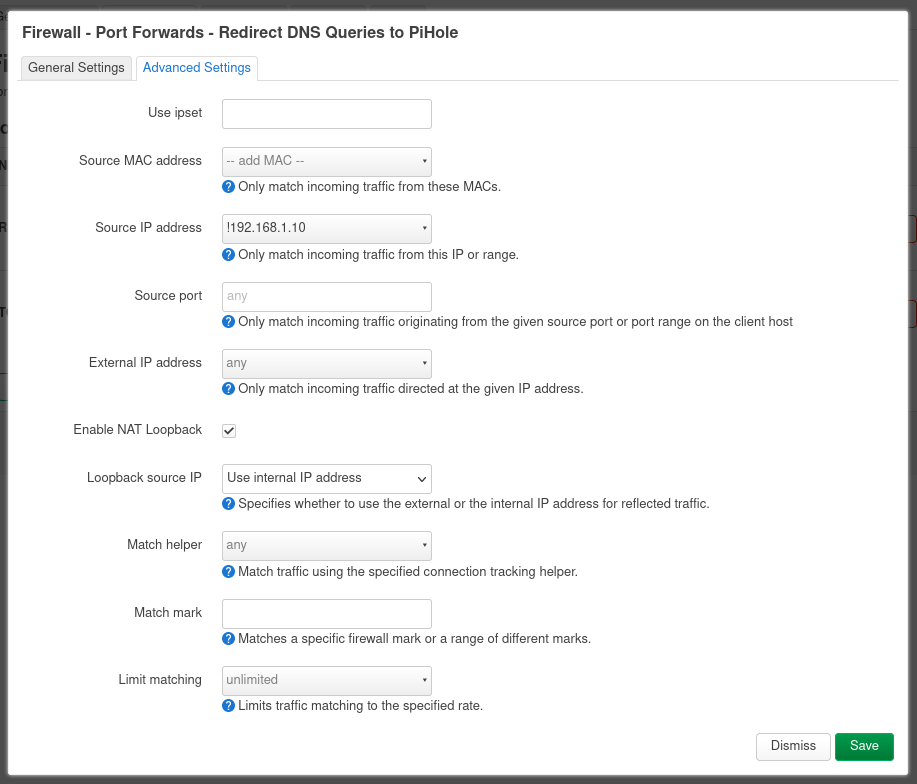Image resolution: width=917 pixels, height=784 pixels.
Task: Focus the Use ipset input field
Action: [327, 114]
